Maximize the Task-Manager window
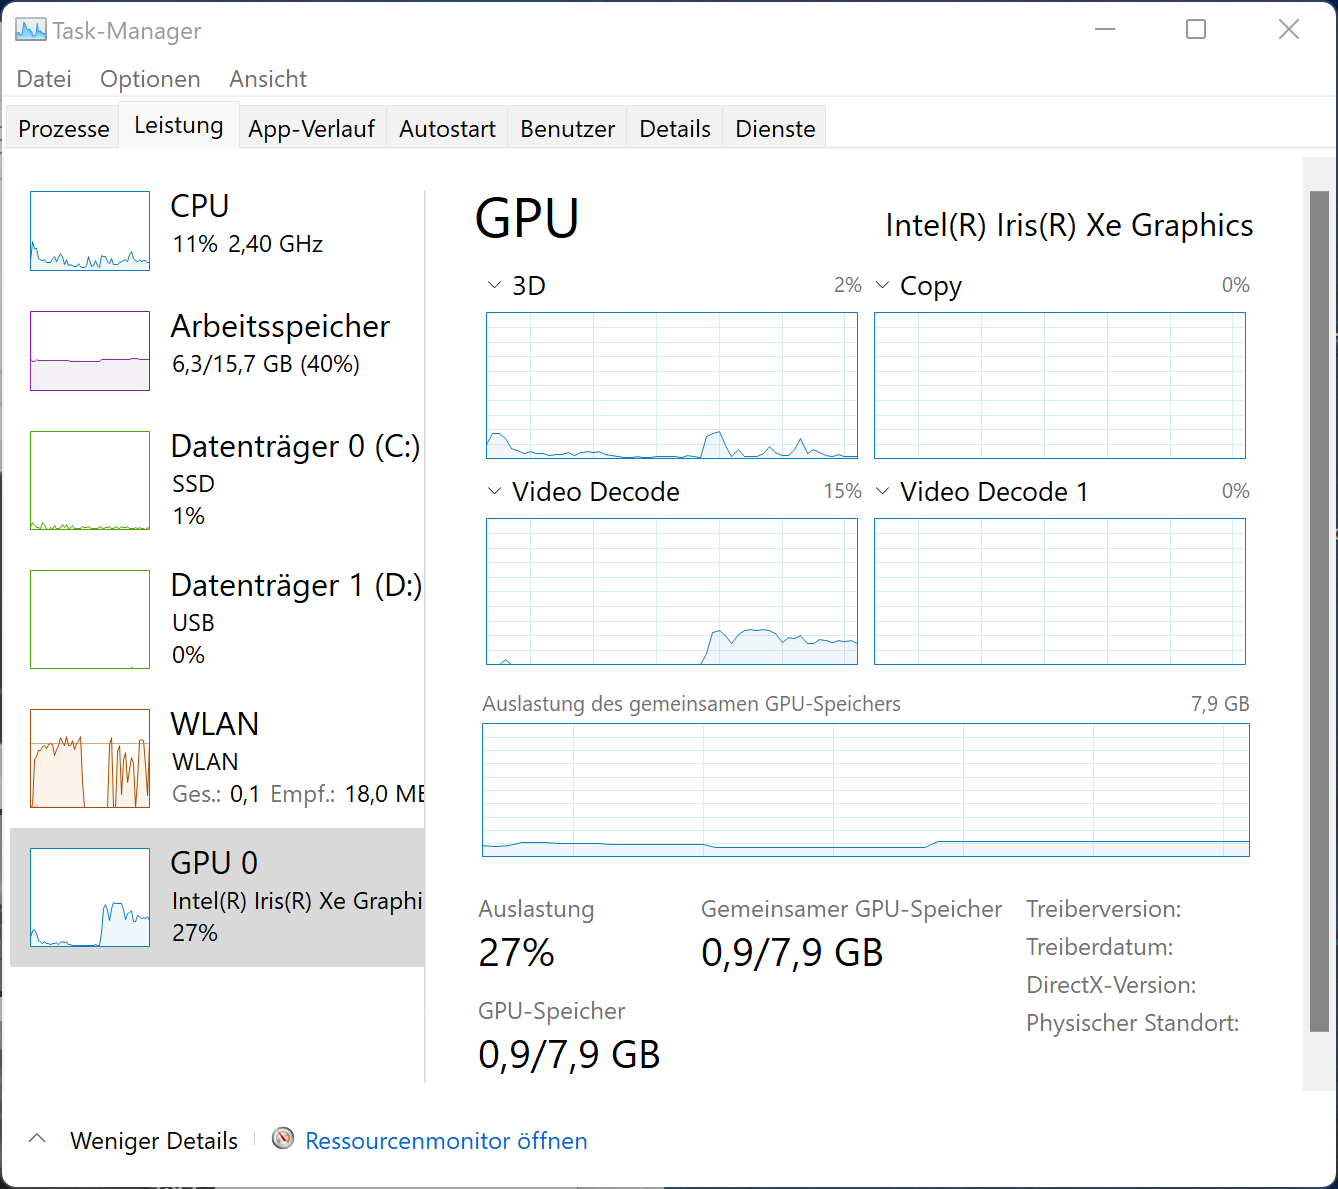The height and width of the screenshot is (1189, 1338). 1196,29
